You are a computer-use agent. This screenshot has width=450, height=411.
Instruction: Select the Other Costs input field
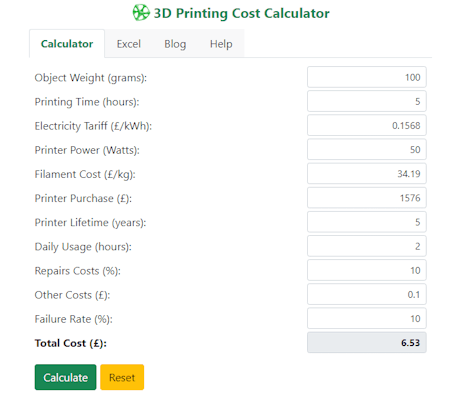(367, 294)
